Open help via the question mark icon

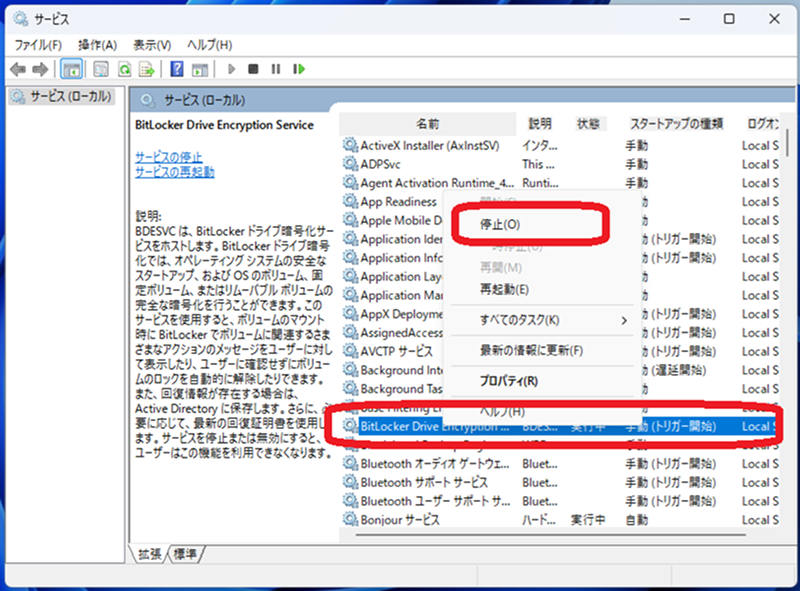coord(178,68)
